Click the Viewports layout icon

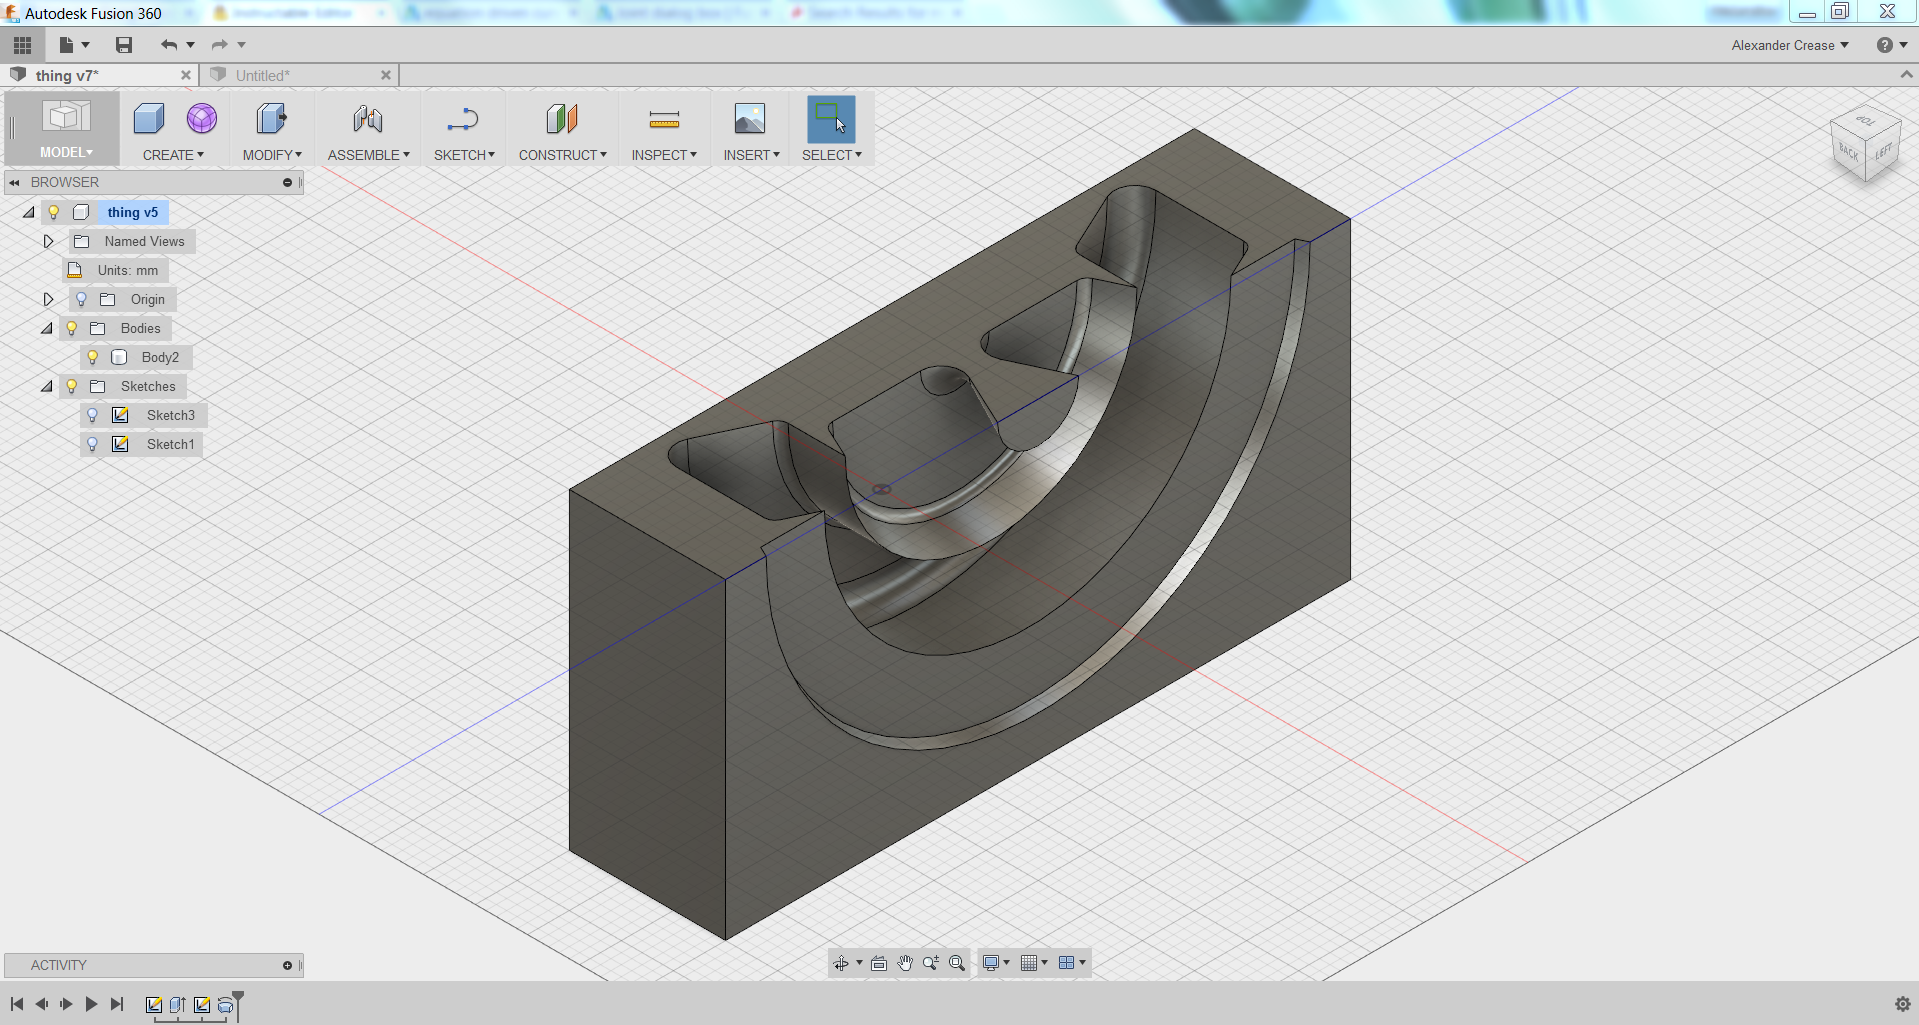coord(1067,963)
